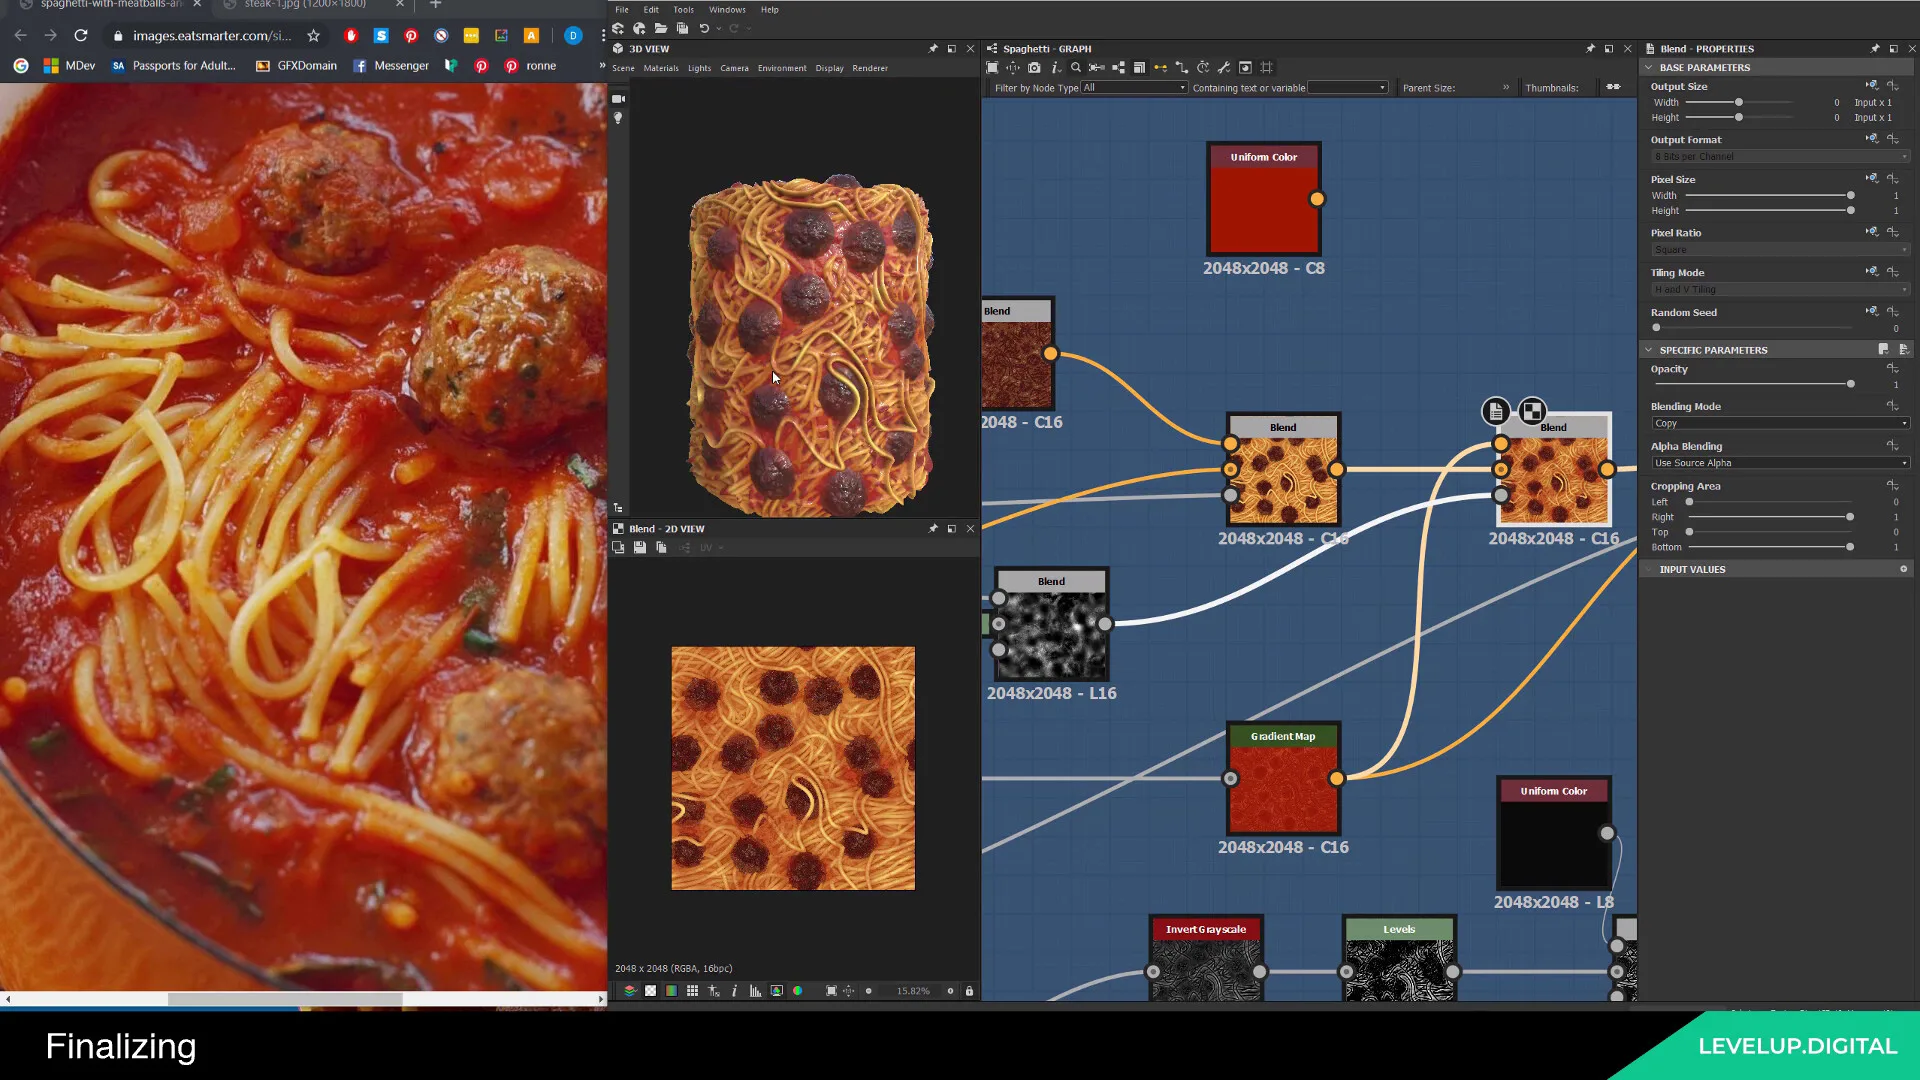This screenshot has width=1920, height=1080.
Task: Activate the loupe tool in the graph toolbar
Action: pyautogui.click(x=1076, y=67)
